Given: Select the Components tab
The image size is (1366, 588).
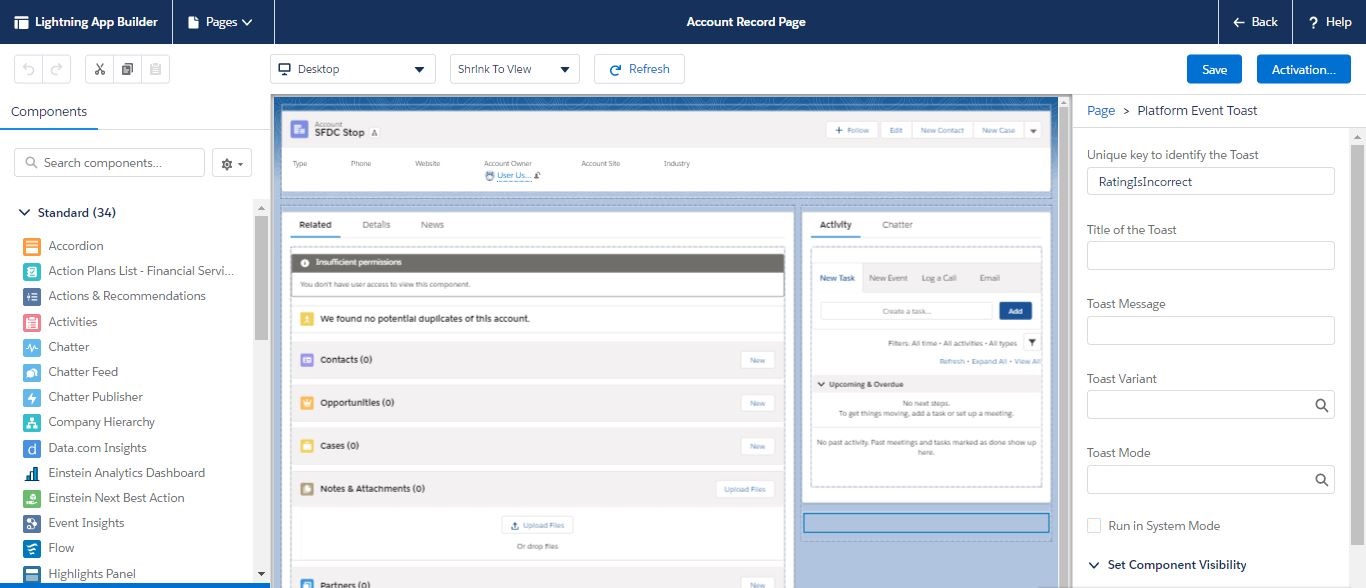Looking at the screenshot, I should (49, 112).
